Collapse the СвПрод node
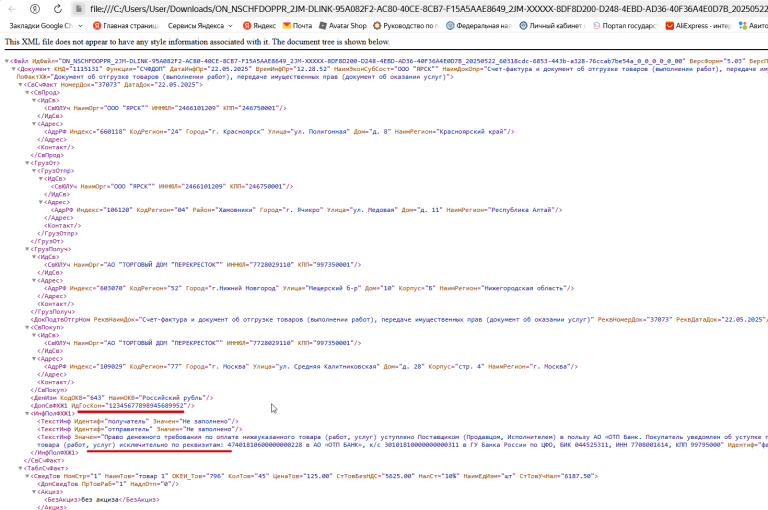Viewport: 768px width, 510px height. pyautogui.click(x=27, y=93)
